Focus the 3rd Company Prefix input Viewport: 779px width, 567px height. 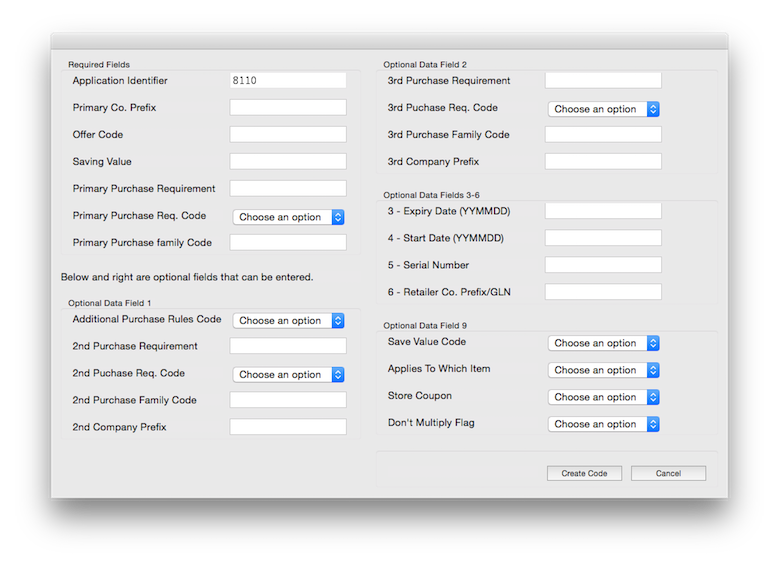click(x=603, y=161)
